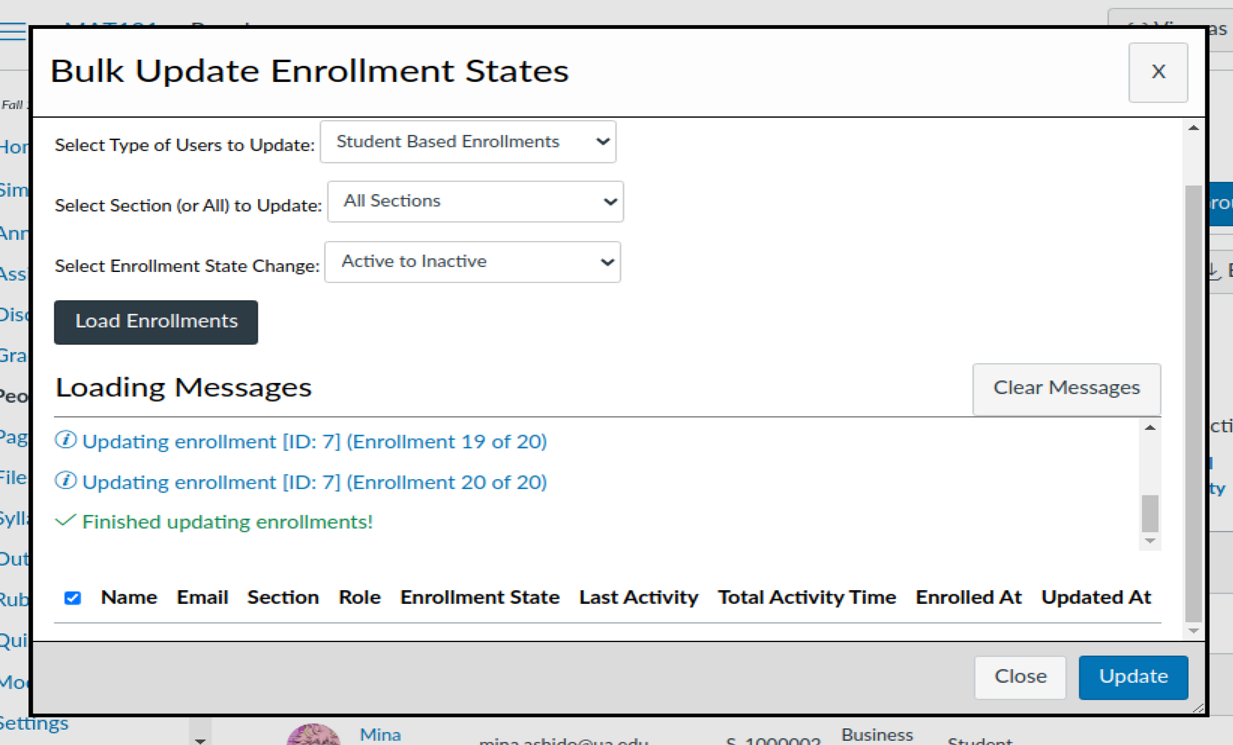Open the Select Section to Update dropdown
This screenshot has width=1233, height=745.
(474, 201)
